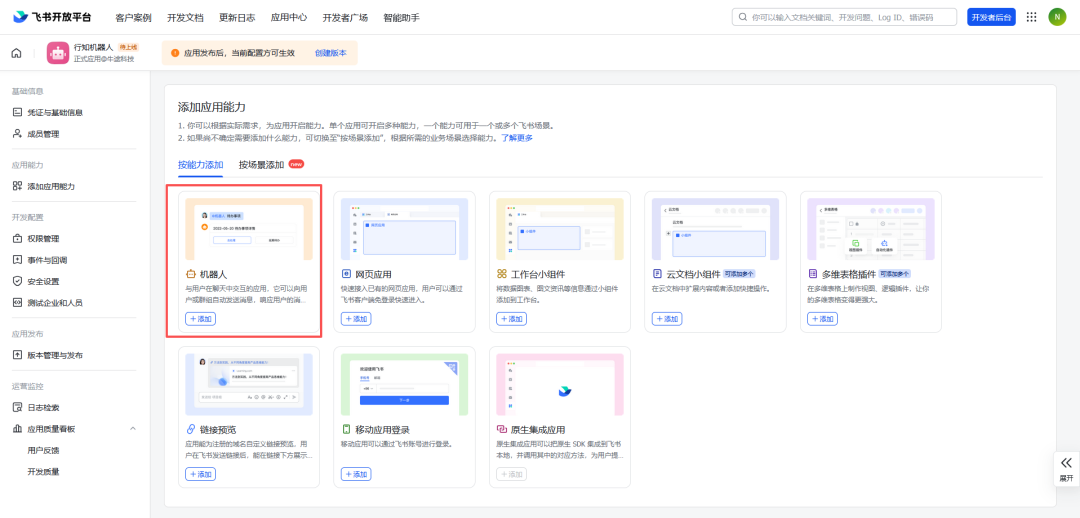
Task: Open the apps grid icon in header
Action: [1031, 17]
